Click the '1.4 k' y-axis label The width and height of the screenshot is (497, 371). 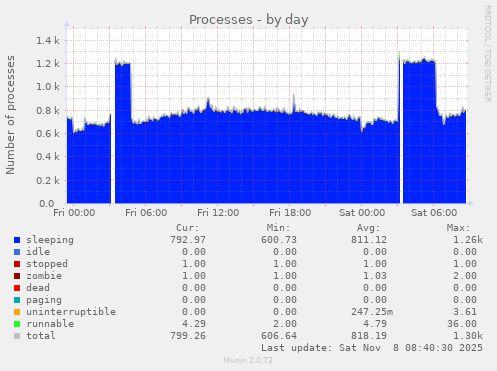coord(48,41)
